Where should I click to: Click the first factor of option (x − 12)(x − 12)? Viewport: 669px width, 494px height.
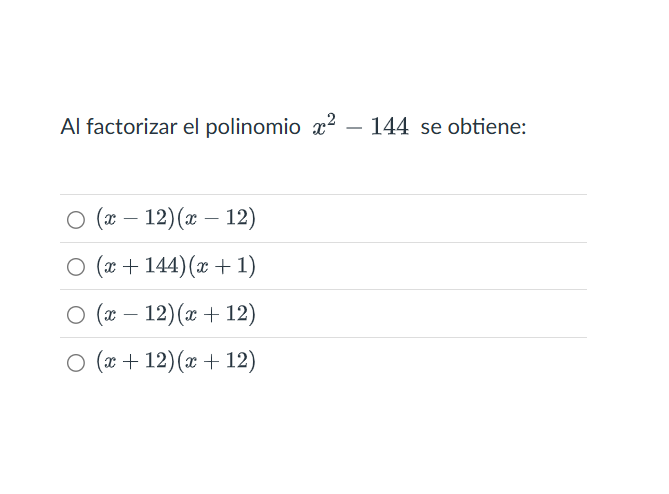click(x=135, y=218)
